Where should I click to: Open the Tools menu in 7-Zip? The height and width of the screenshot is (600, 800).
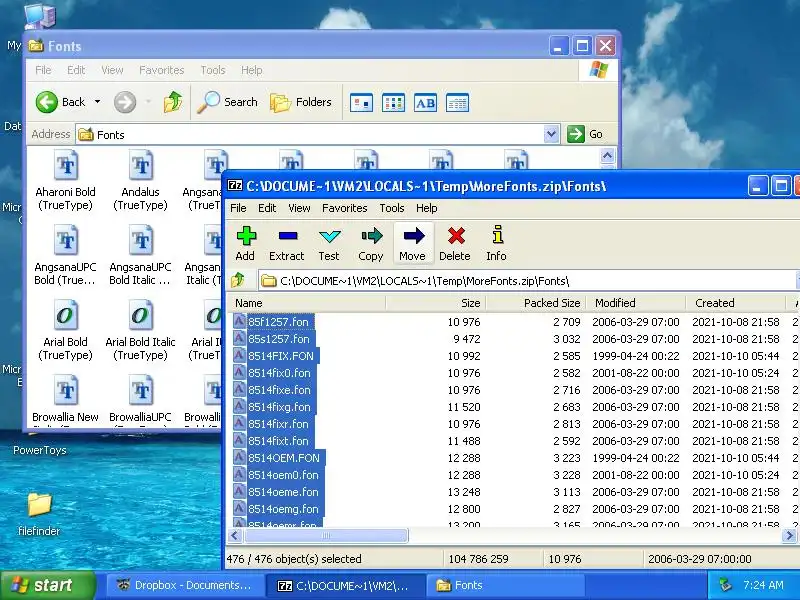tap(392, 208)
